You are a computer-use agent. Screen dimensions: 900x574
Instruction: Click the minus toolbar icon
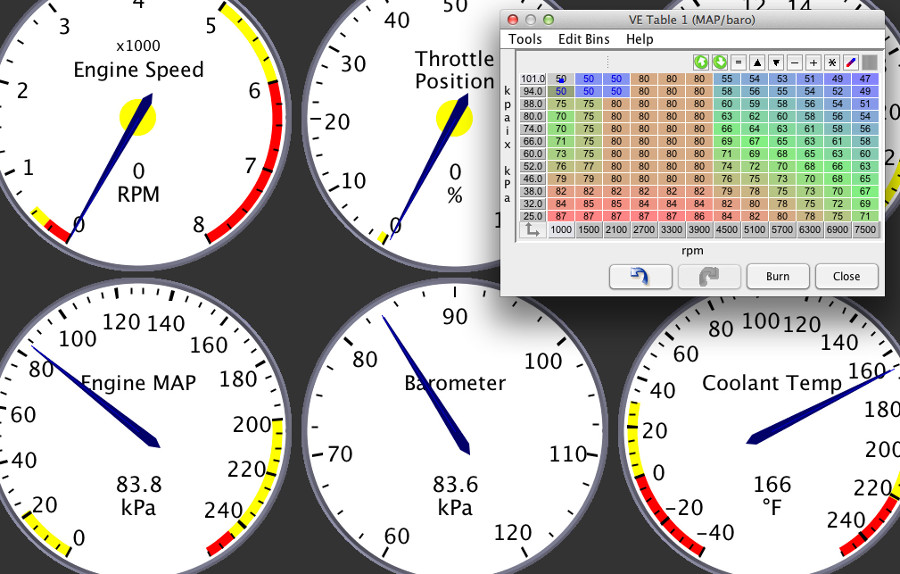(794, 62)
